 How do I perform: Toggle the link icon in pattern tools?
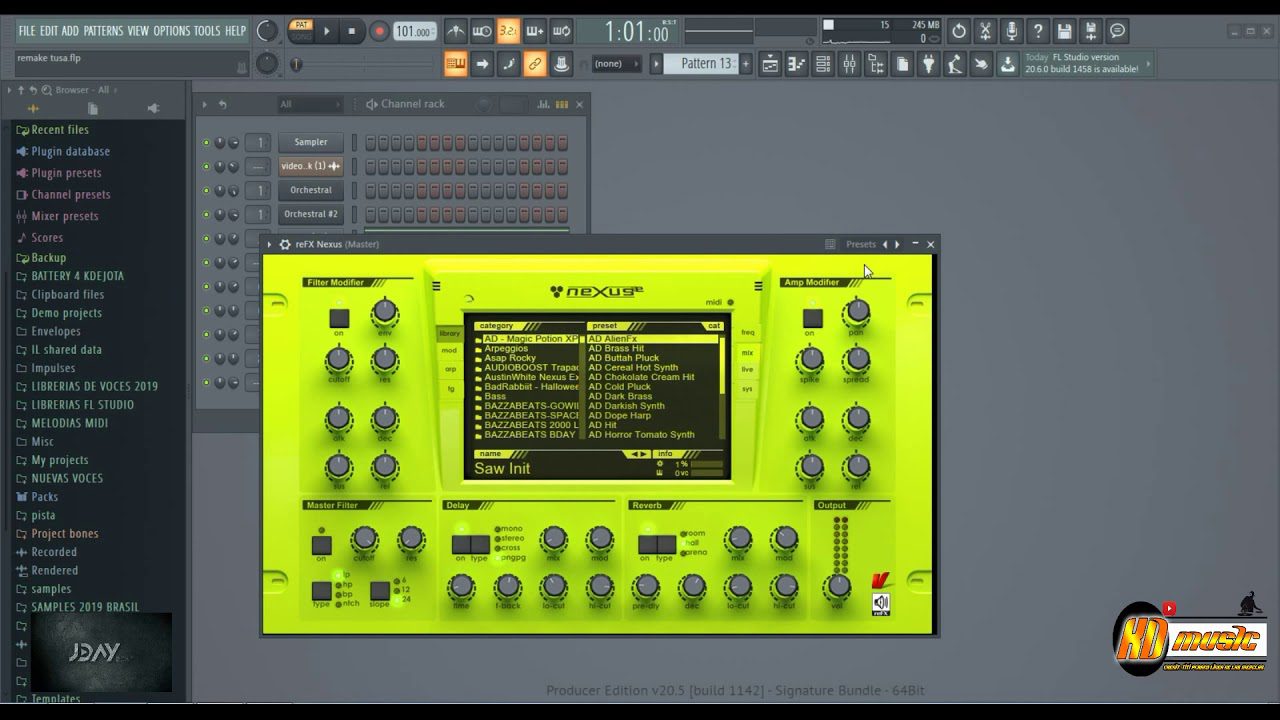tap(535, 65)
